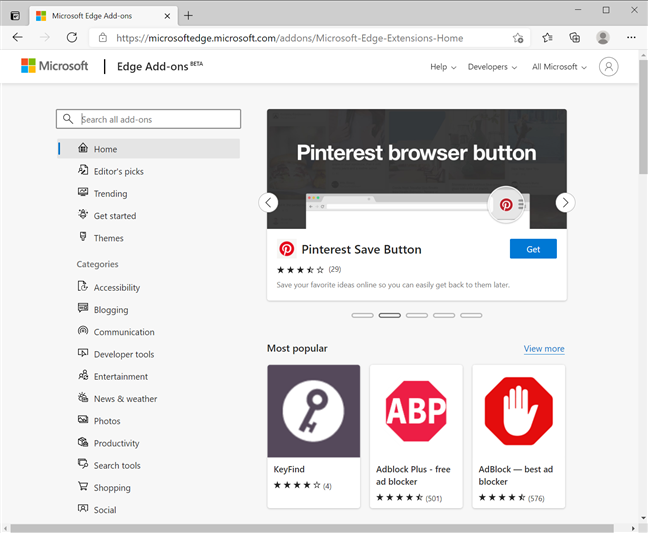This screenshot has height=533, width=648.
Task: Show previous carousel slide
Action: click(x=268, y=203)
